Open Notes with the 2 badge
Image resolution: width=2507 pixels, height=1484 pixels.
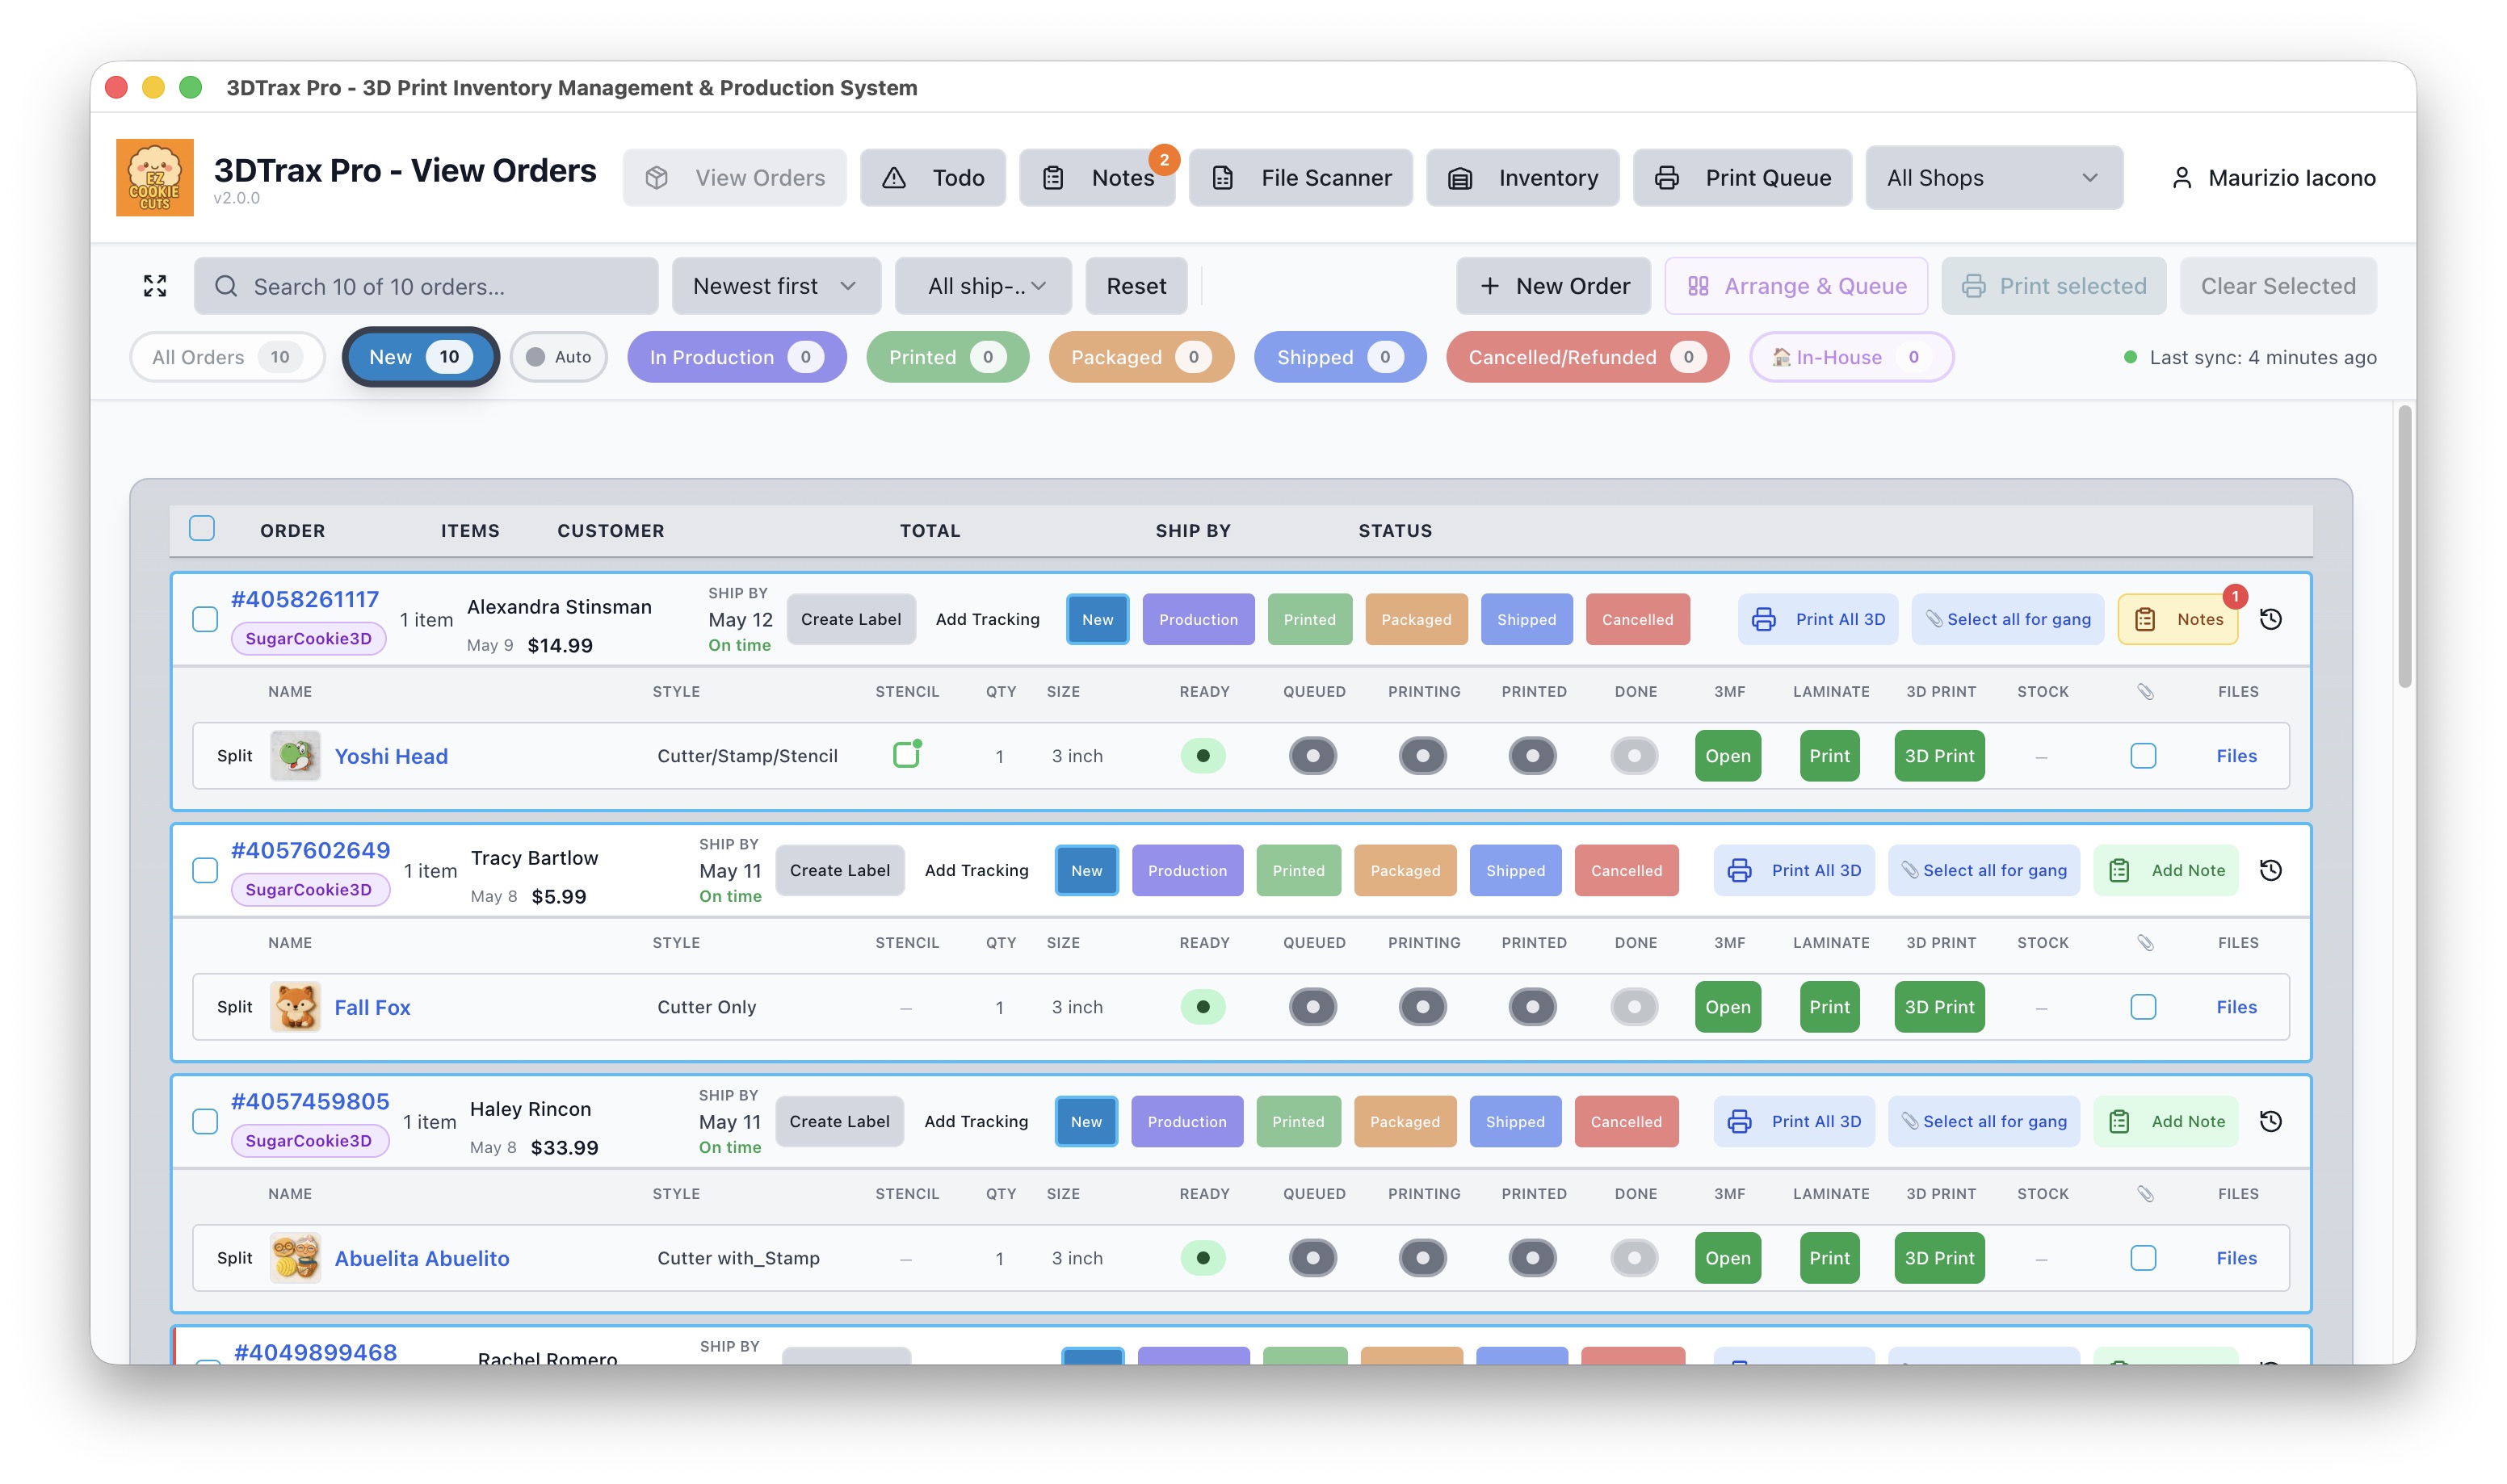(x=1097, y=178)
